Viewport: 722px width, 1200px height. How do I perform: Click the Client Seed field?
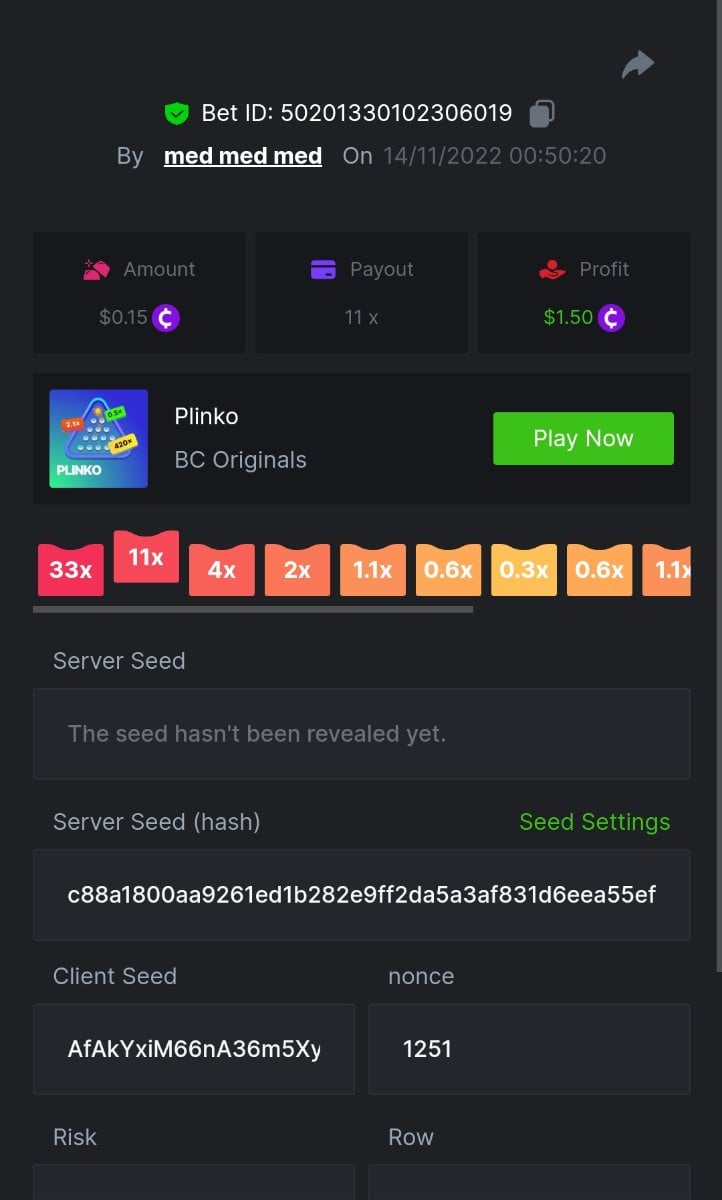tap(194, 1049)
